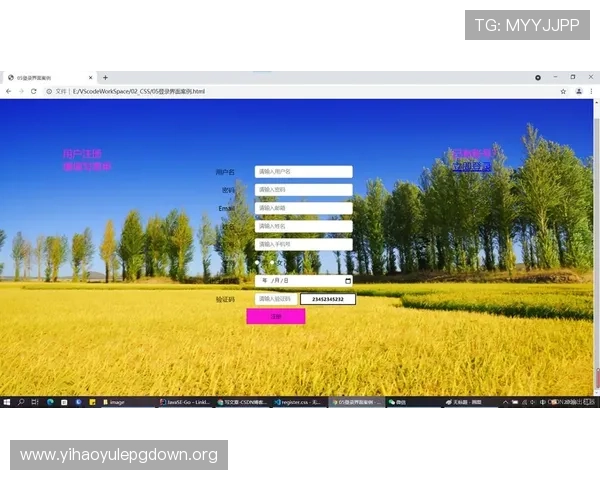The image size is (600, 480).
Task: Open the file info icon in address bar
Action: pos(49,91)
